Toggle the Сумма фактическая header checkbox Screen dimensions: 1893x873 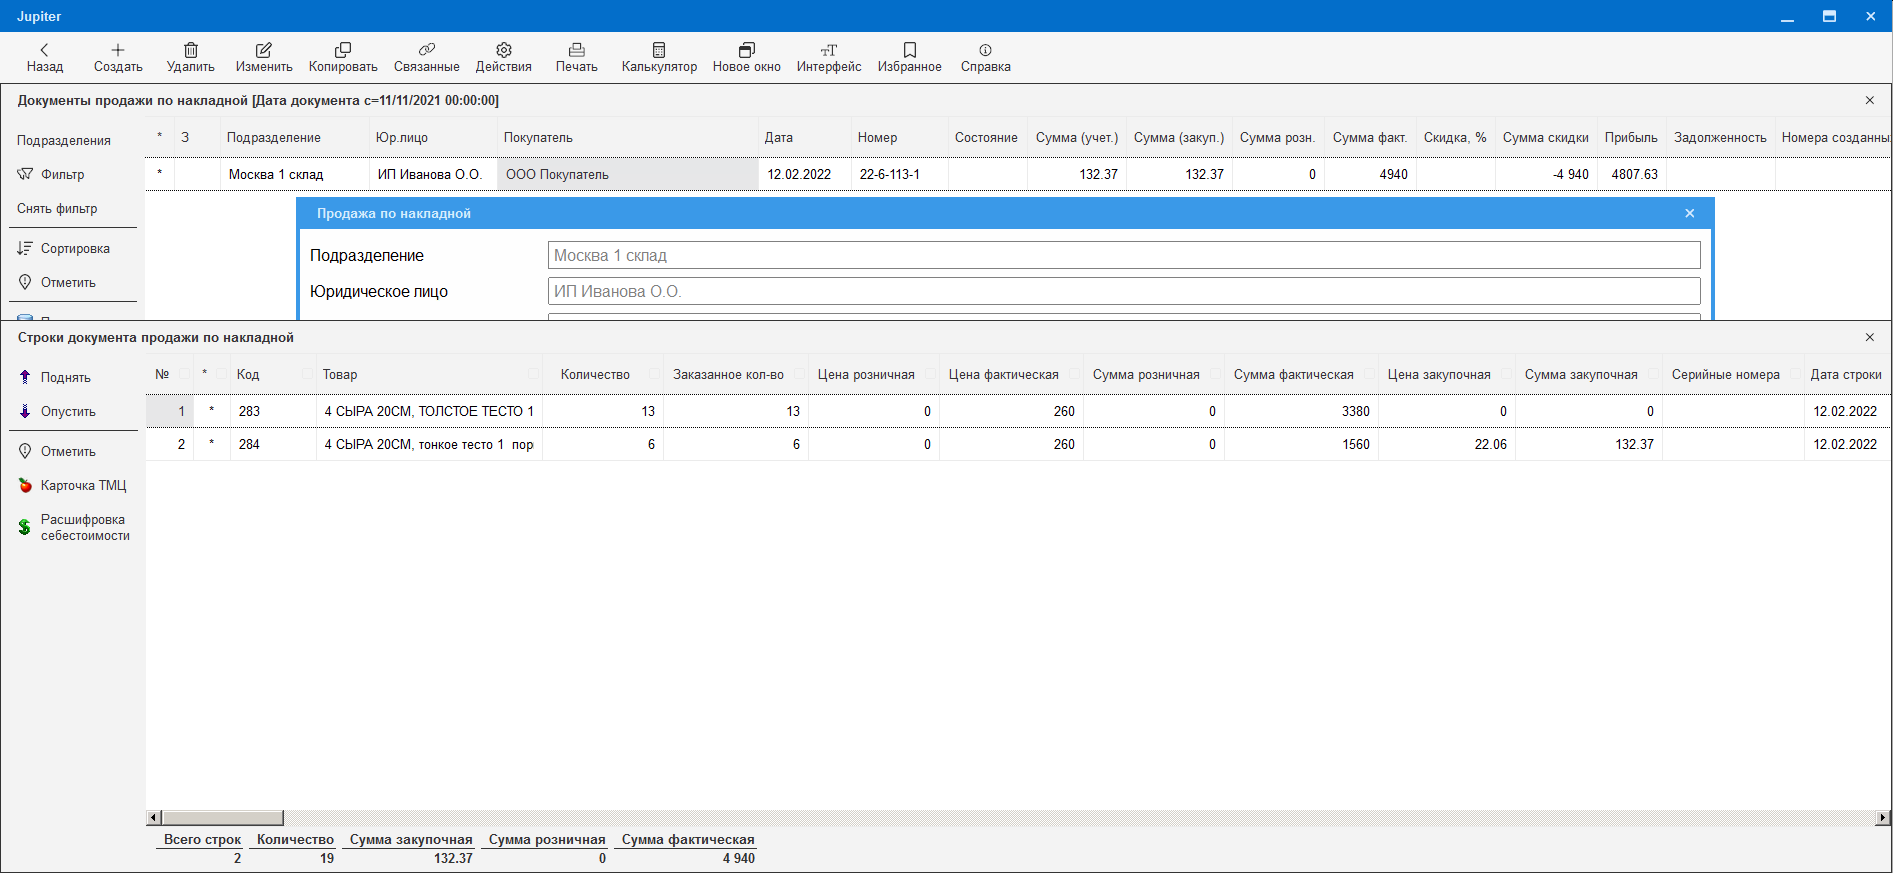[1369, 374]
